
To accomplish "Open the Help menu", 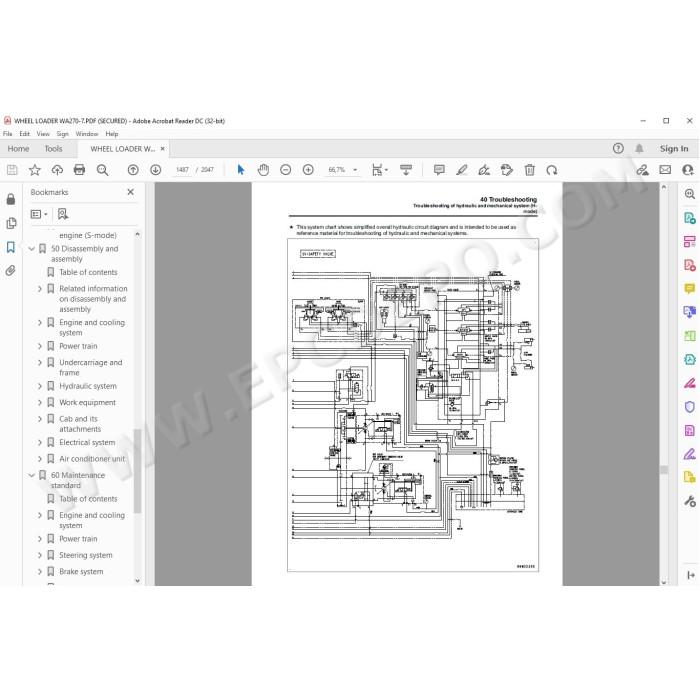I will coord(112,134).
